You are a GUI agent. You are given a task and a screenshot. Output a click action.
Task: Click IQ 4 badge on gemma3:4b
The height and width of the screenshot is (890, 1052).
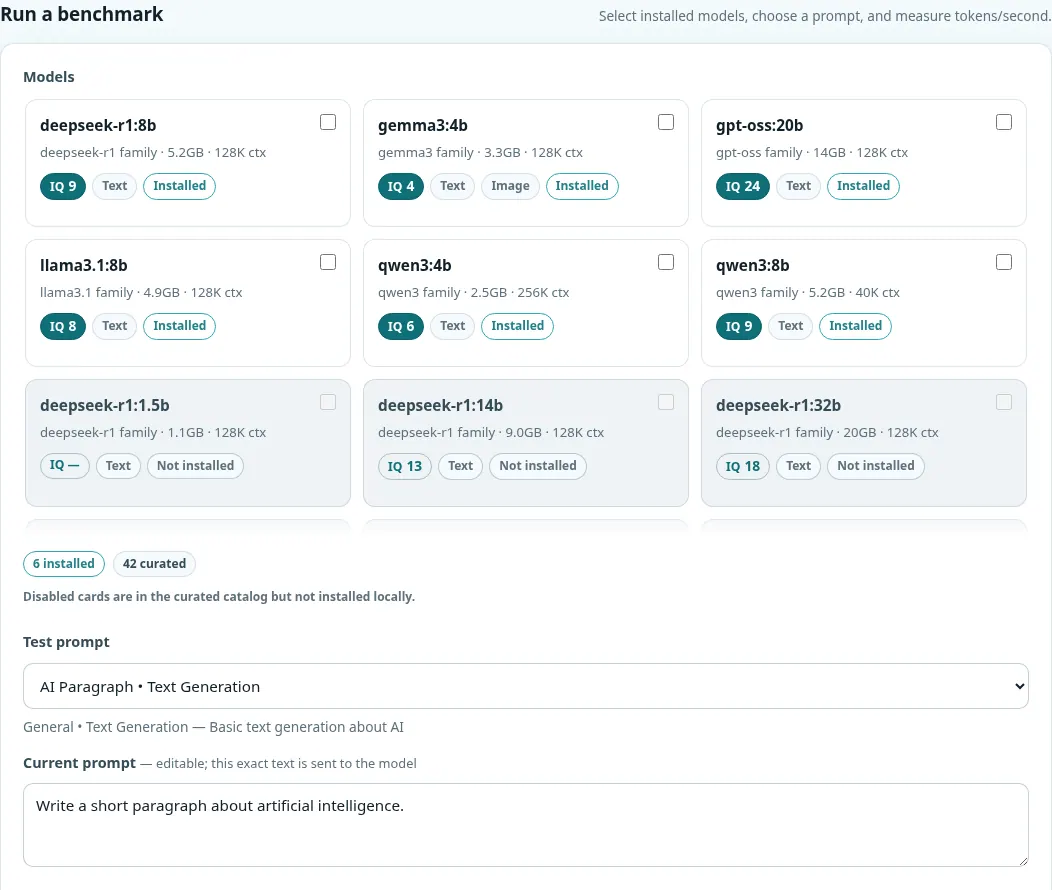(x=401, y=186)
